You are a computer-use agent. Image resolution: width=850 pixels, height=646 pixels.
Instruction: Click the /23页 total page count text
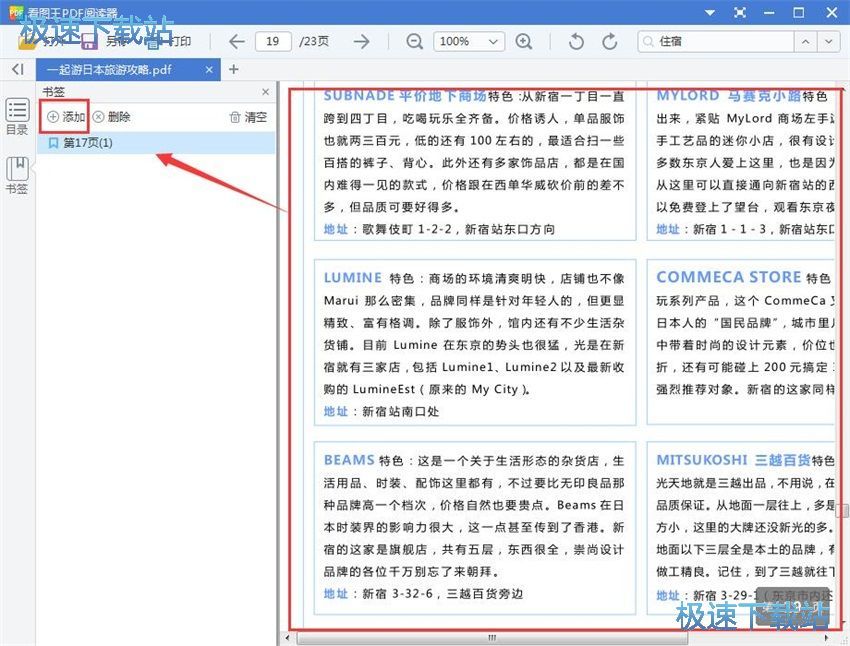[x=314, y=41]
